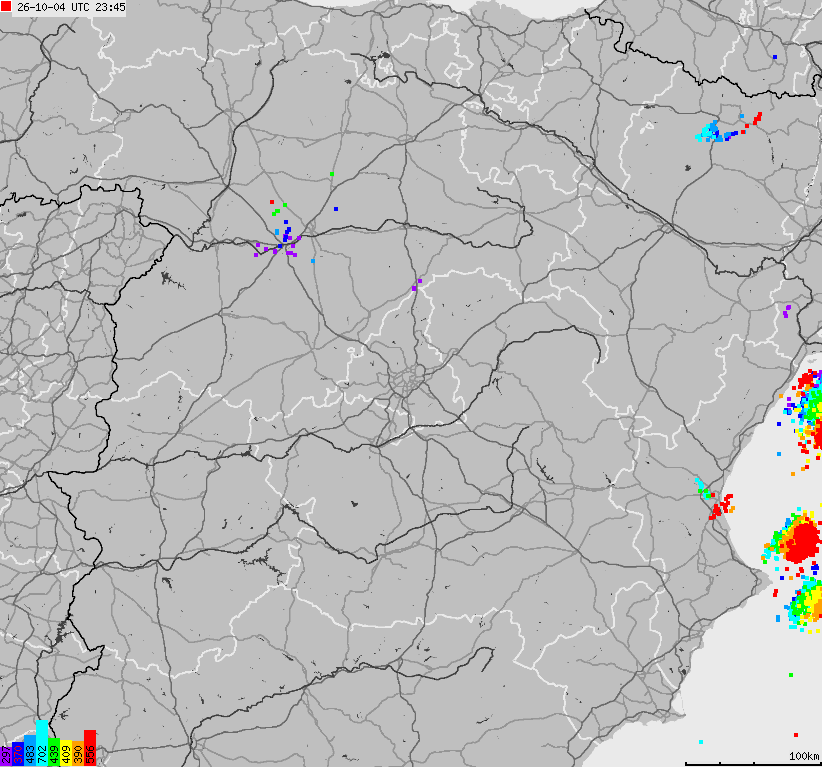Click the red strike dot near the bottom-right corner
The height and width of the screenshot is (767, 822).
(796, 735)
